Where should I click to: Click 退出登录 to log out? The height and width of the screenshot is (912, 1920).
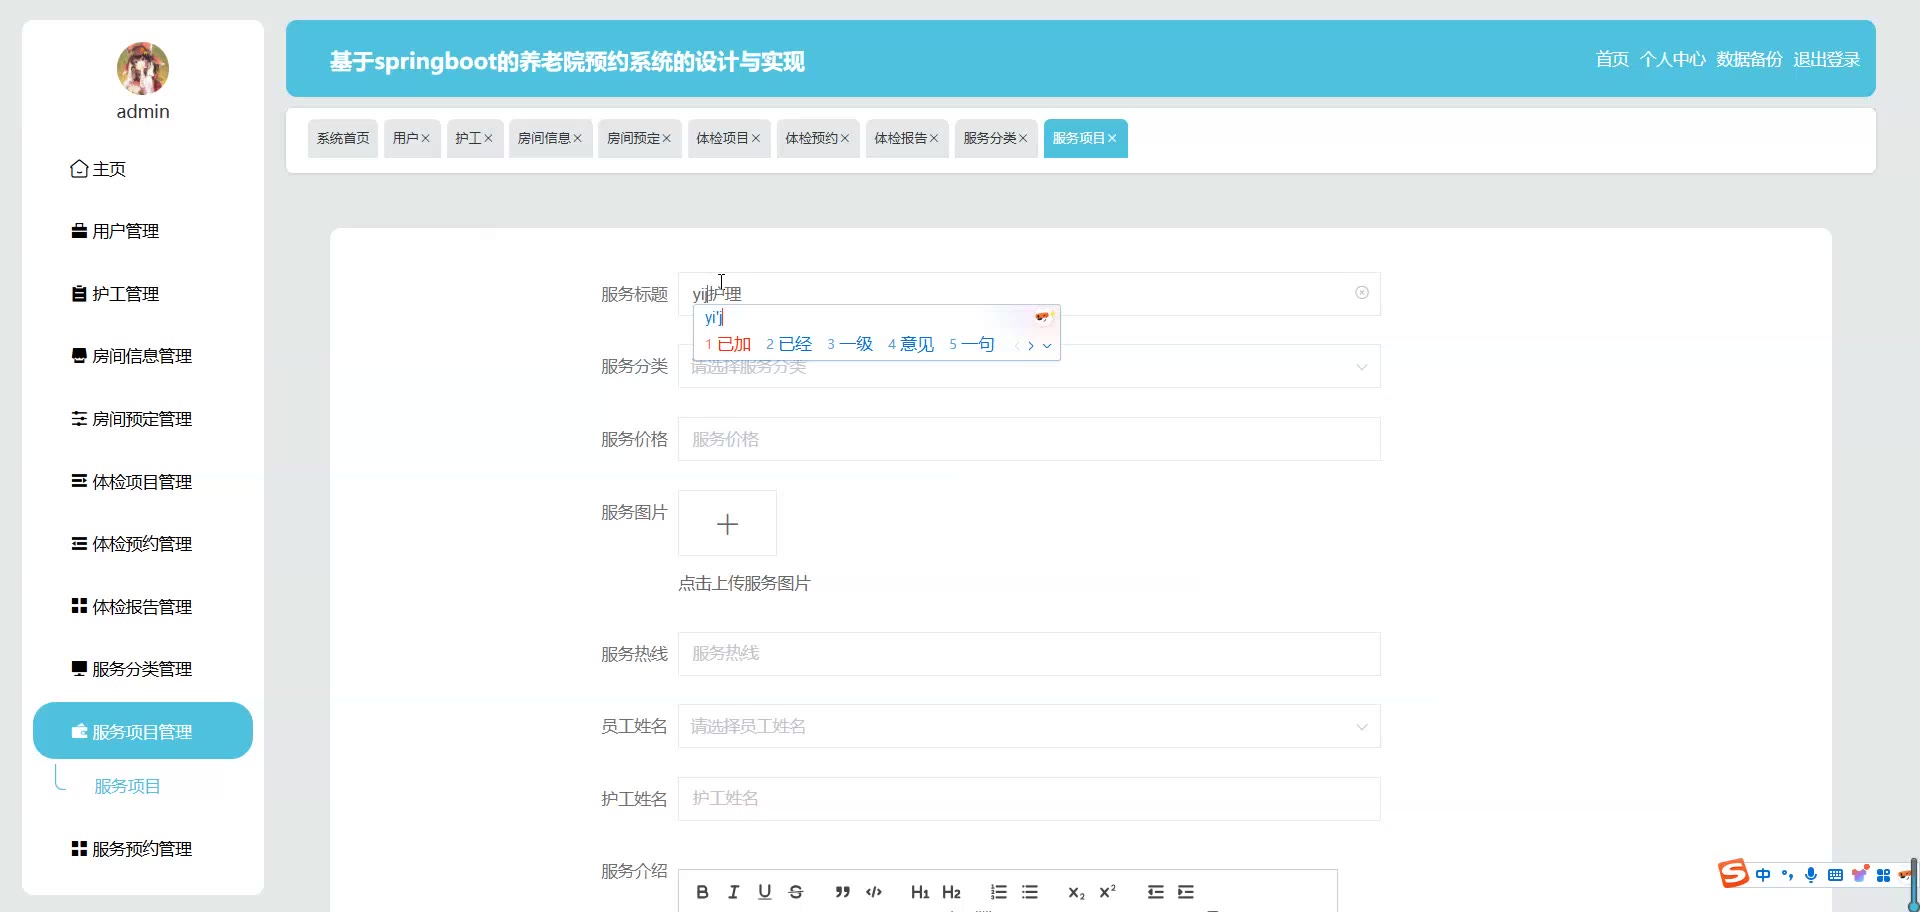1826,59
